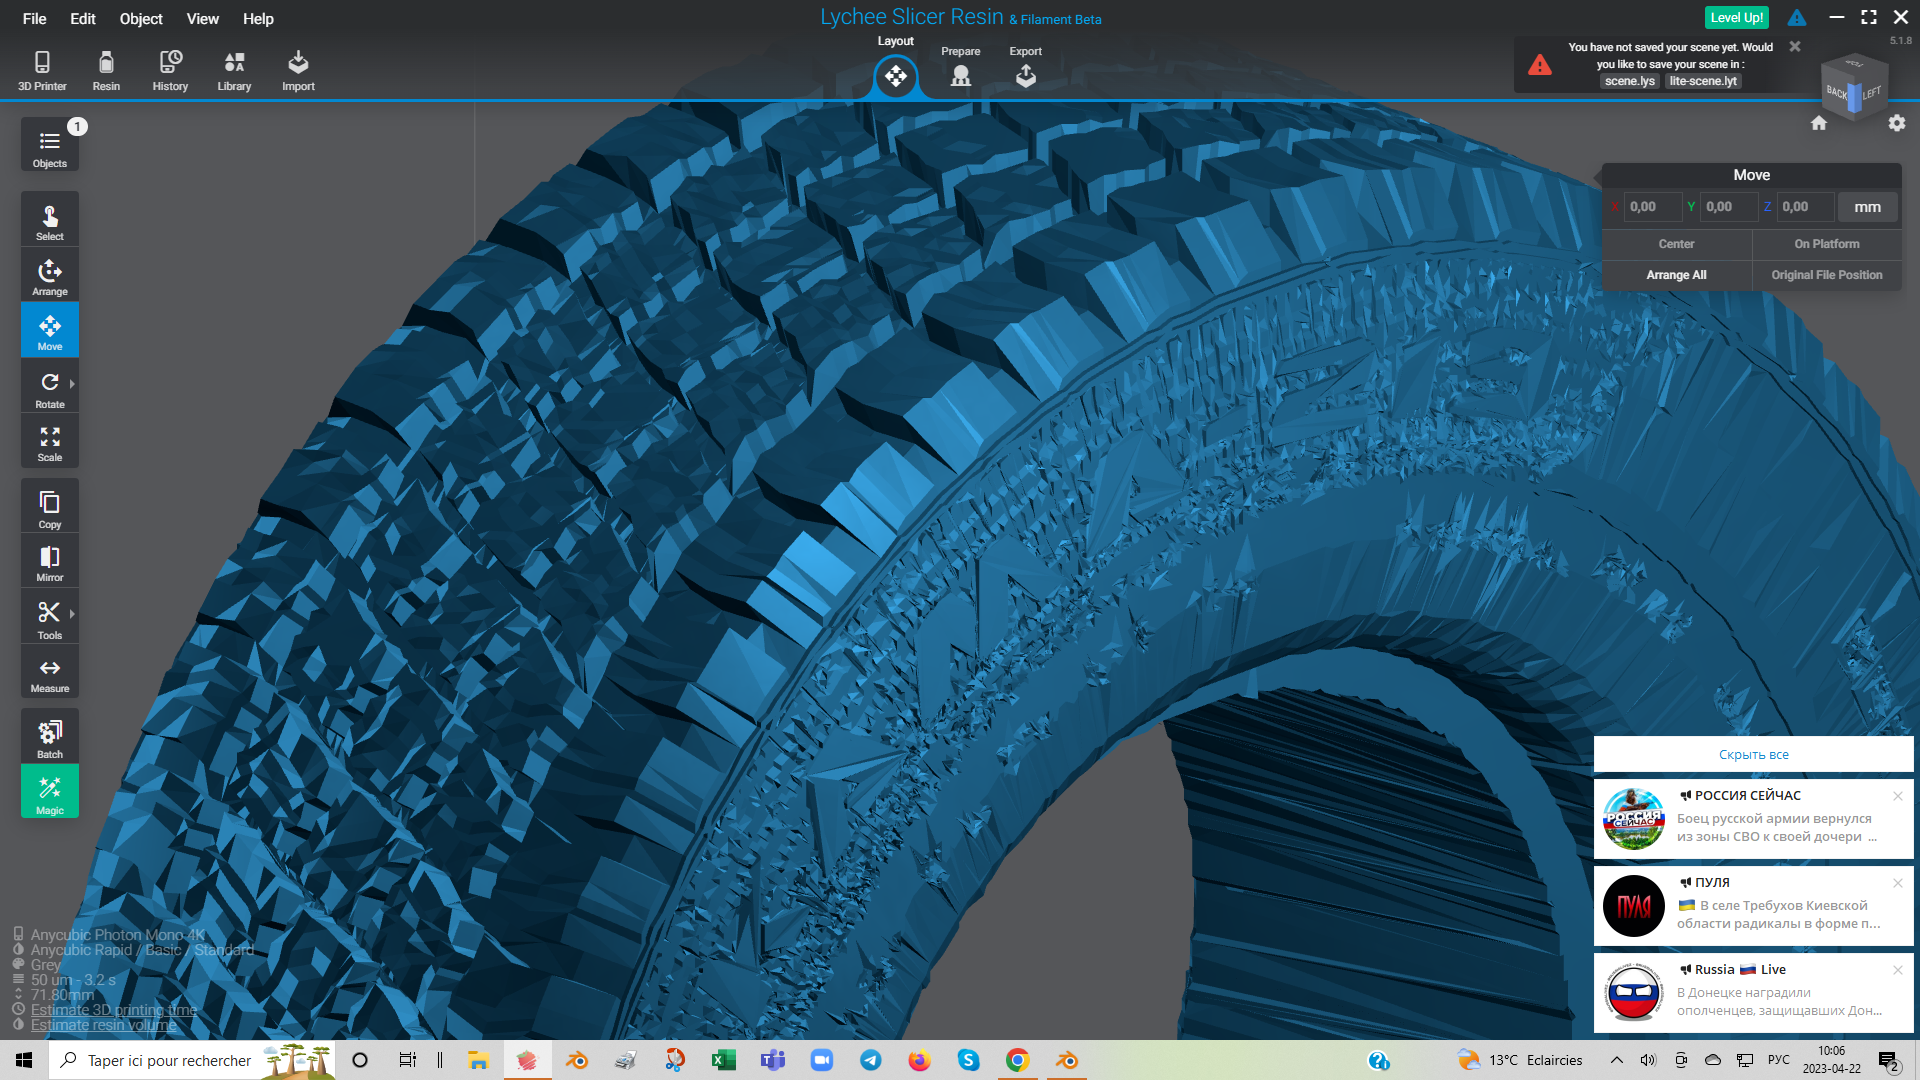Image resolution: width=1920 pixels, height=1080 pixels.
Task: Click Estimate 3D printing time link
Action: pos(113,1010)
